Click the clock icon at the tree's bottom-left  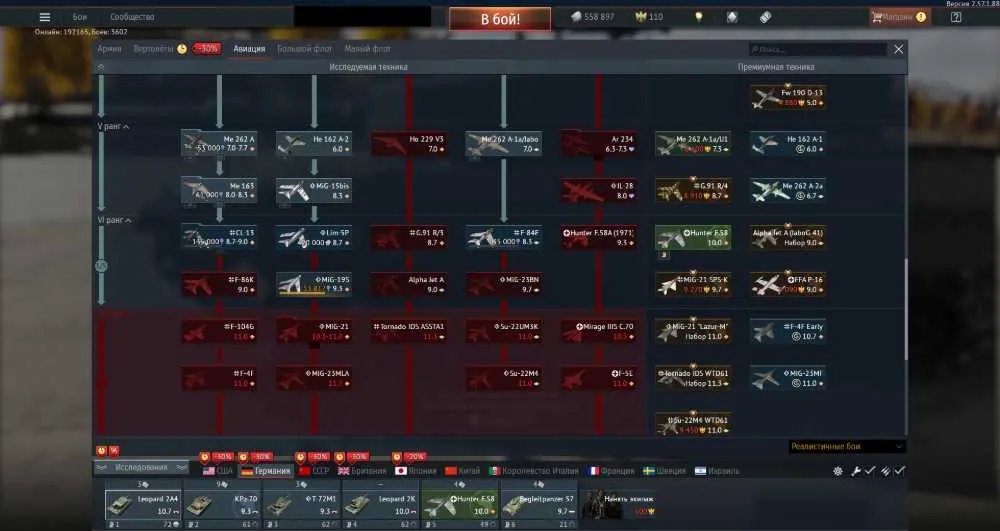(x=101, y=451)
